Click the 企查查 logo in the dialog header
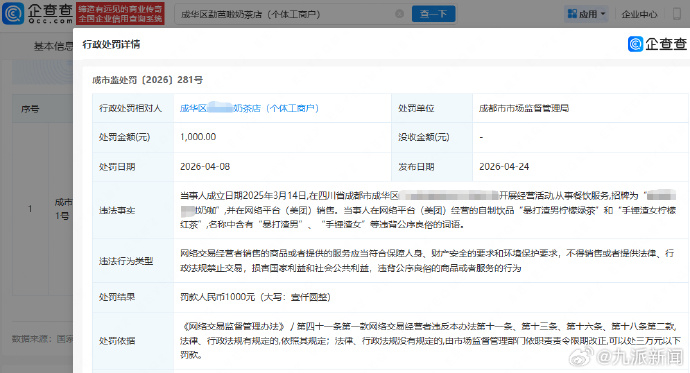The height and width of the screenshot is (373, 690). [657, 44]
